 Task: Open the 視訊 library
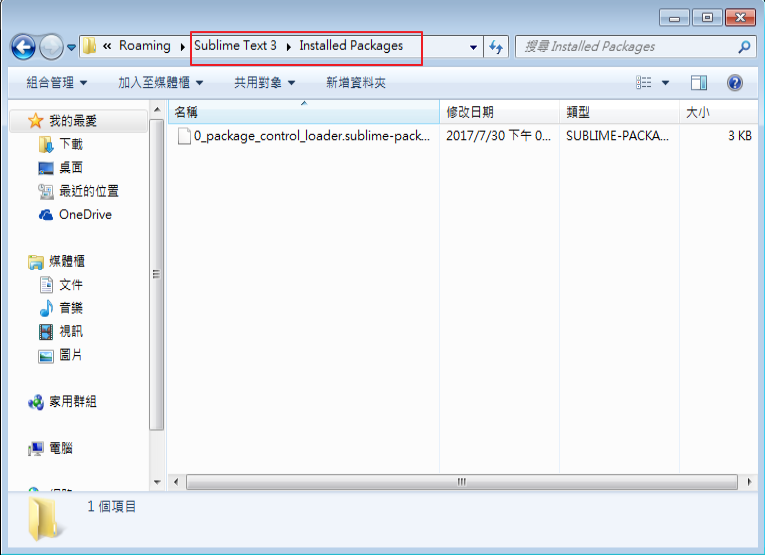(x=71, y=331)
